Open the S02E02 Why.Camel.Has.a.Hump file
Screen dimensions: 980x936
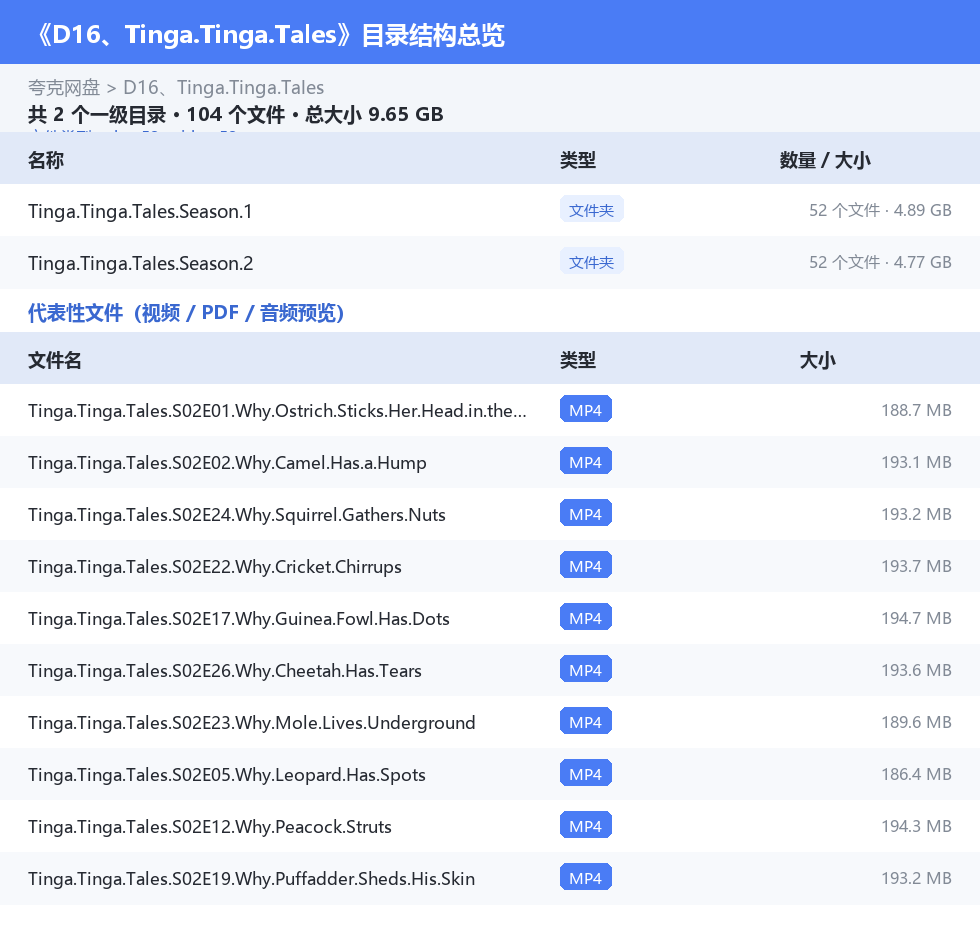coord(227,462)
